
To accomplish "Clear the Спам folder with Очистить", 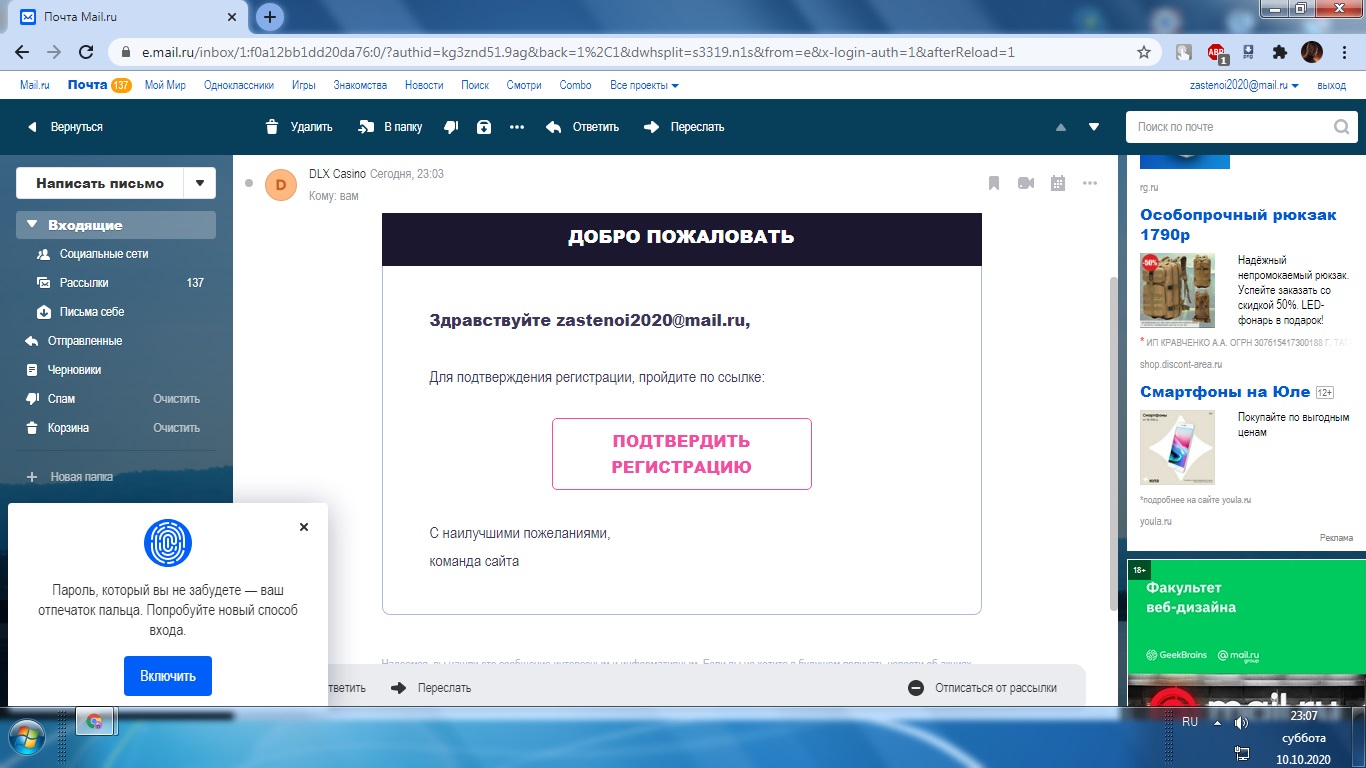I will coord(177,399).
